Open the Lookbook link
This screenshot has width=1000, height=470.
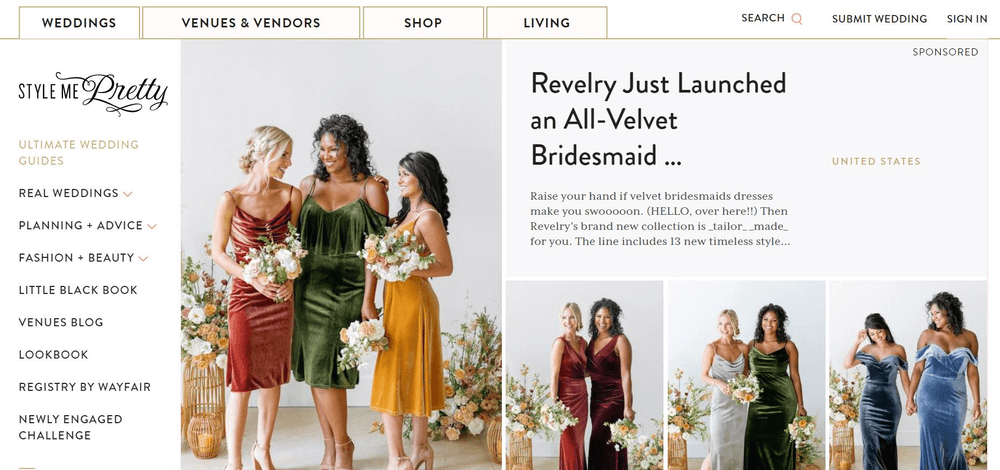(54, 355)
